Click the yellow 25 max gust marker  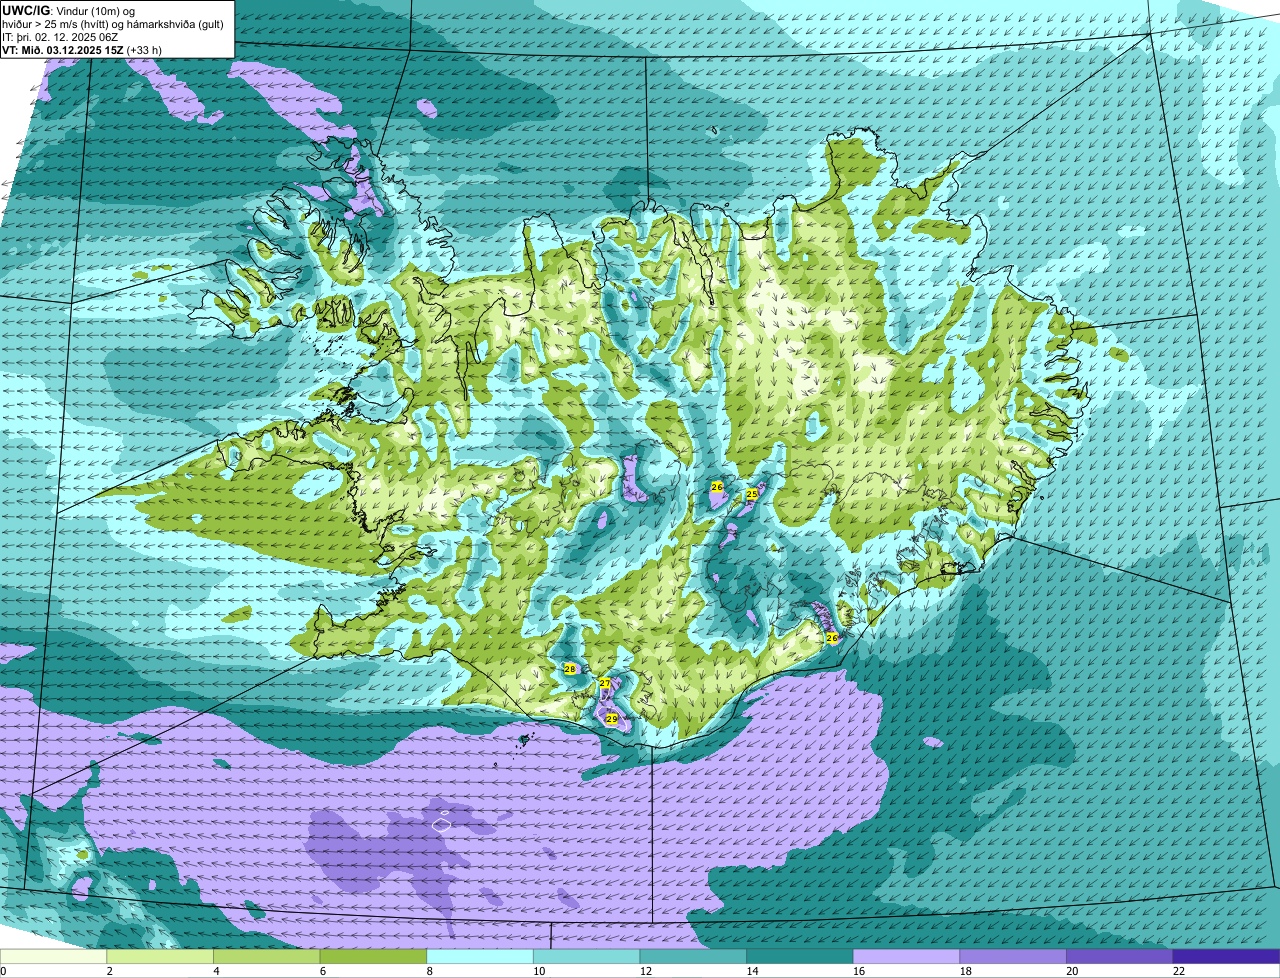(x=752, y=494)
